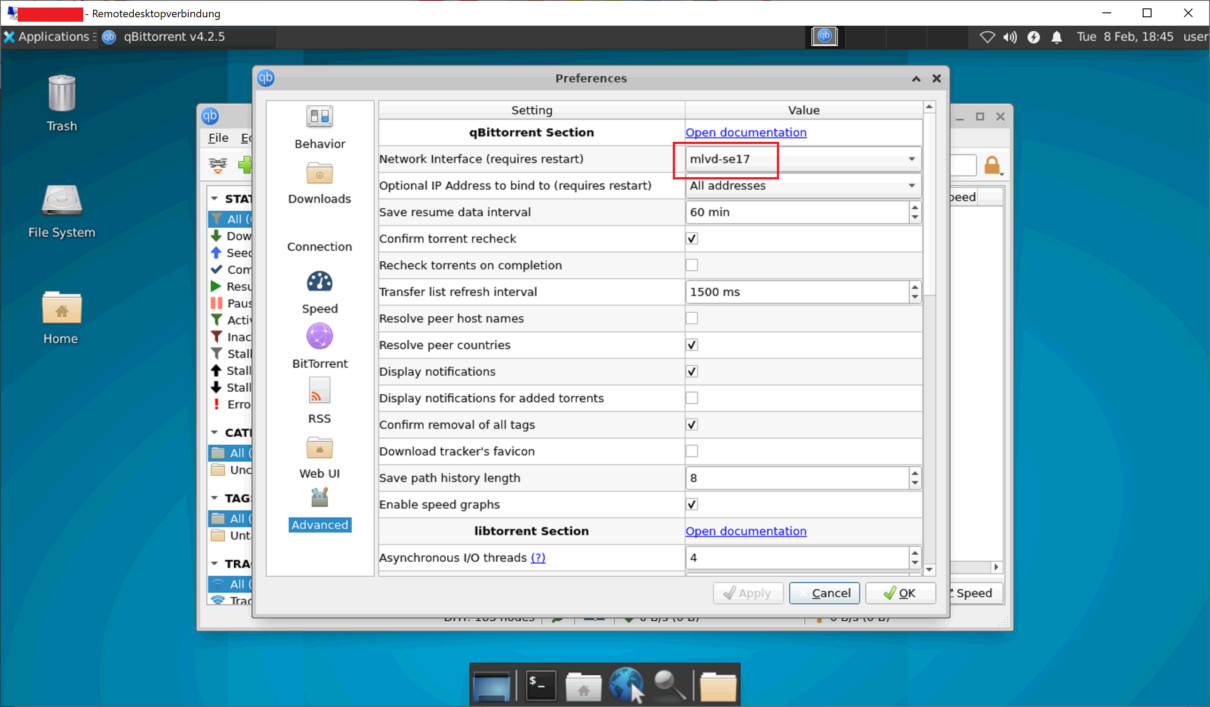This screenshot has height=707, width=1210.
Task: Click the OK button
Action: click(900, 593)
